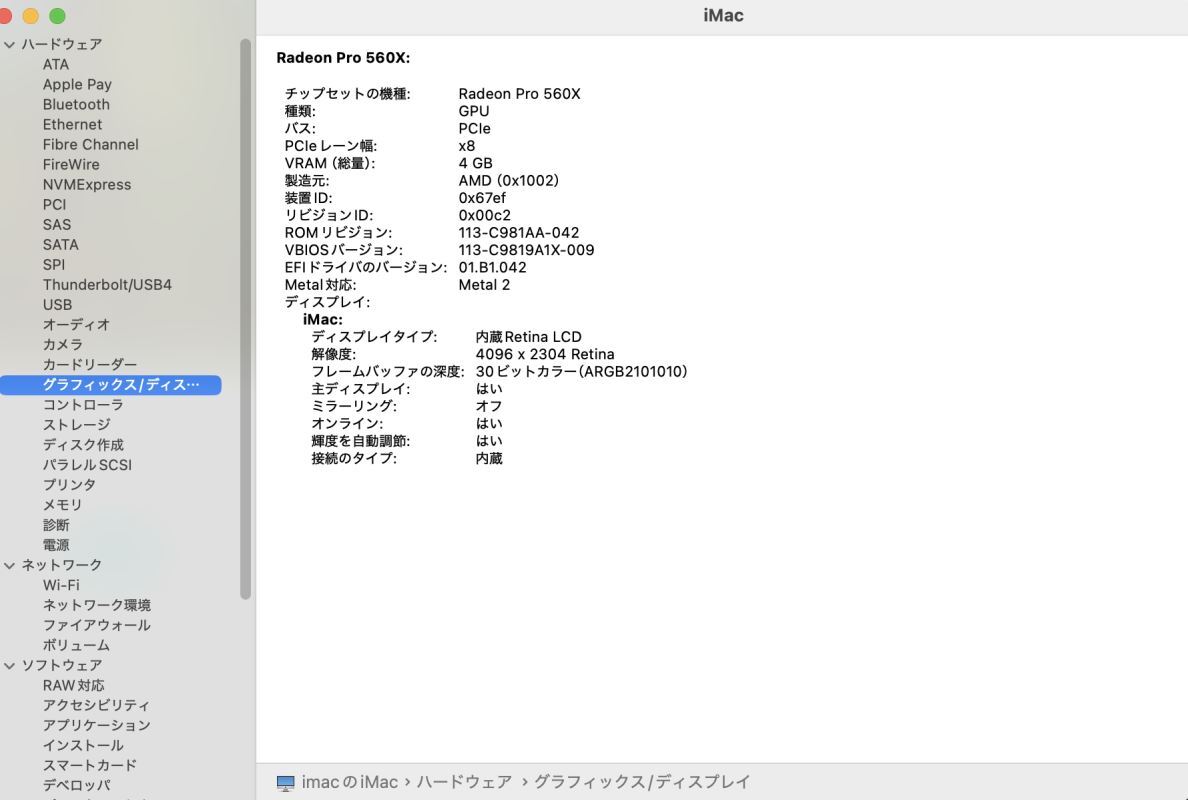
Task: Collapse the ソフトウェア section
Action: (x=10, y=665)
